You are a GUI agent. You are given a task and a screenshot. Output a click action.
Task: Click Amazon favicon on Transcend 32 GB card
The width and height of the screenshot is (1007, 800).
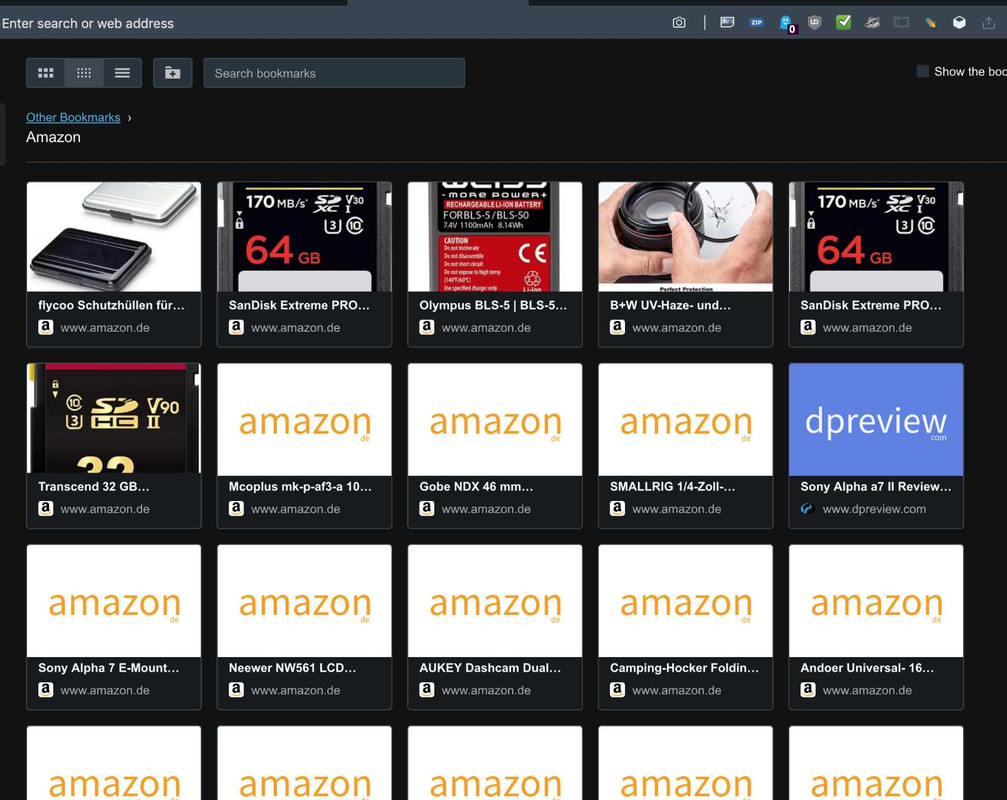pos(46,509)
